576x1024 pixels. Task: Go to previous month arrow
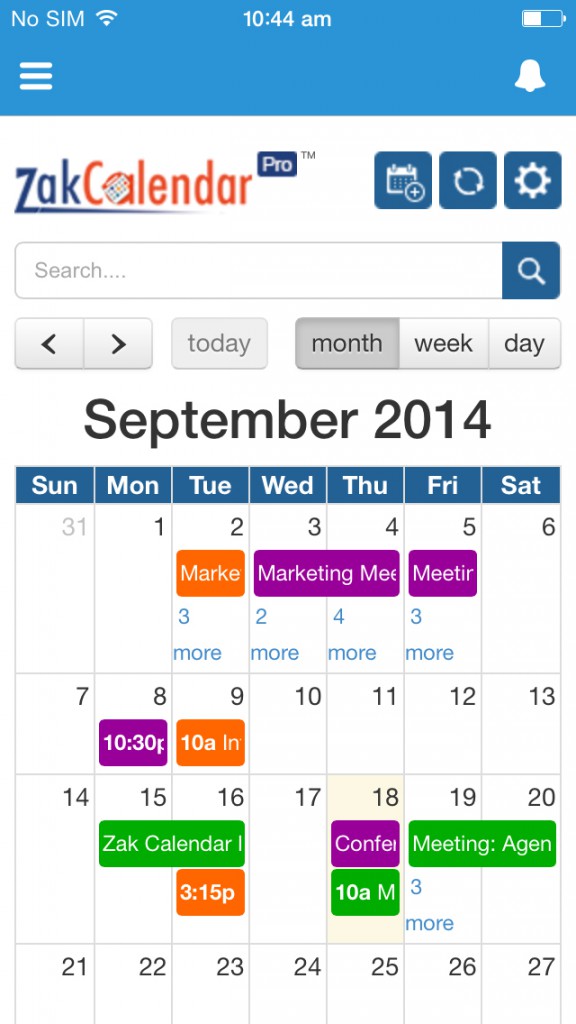(49, 344)
